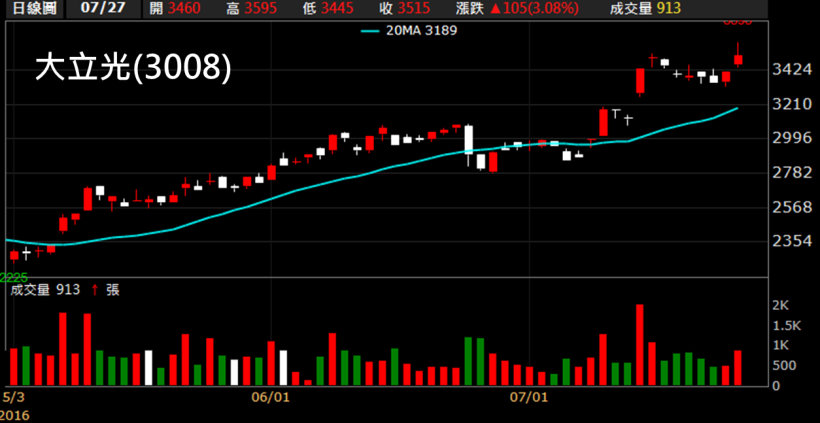Click the 500 volume axis label
The image size is (820, 423).
tap(783, 365)
